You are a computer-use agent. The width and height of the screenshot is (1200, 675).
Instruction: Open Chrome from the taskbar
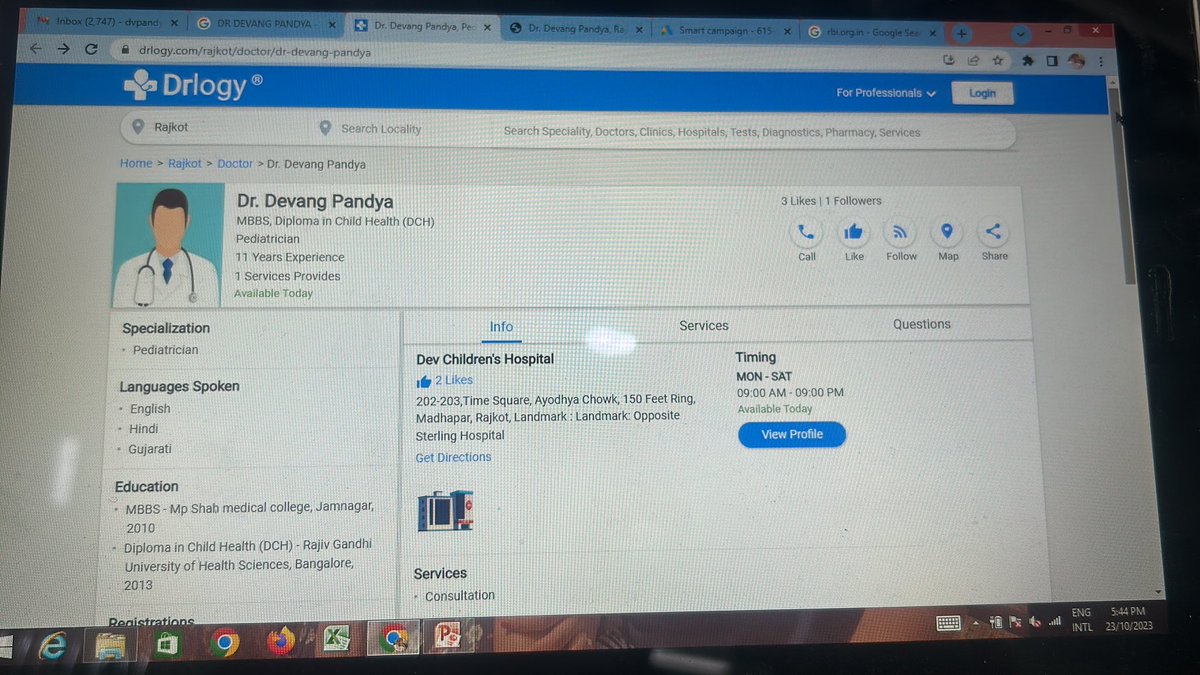223,640
